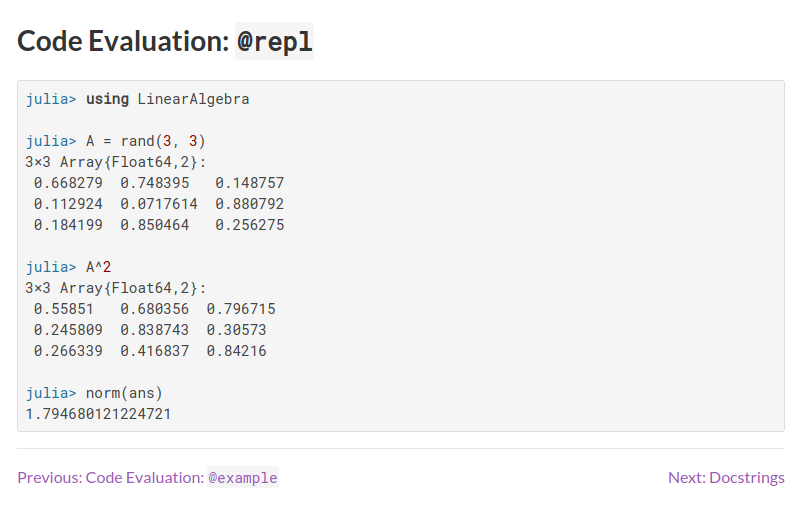Click matrix value 0.55851

[63, 309]
